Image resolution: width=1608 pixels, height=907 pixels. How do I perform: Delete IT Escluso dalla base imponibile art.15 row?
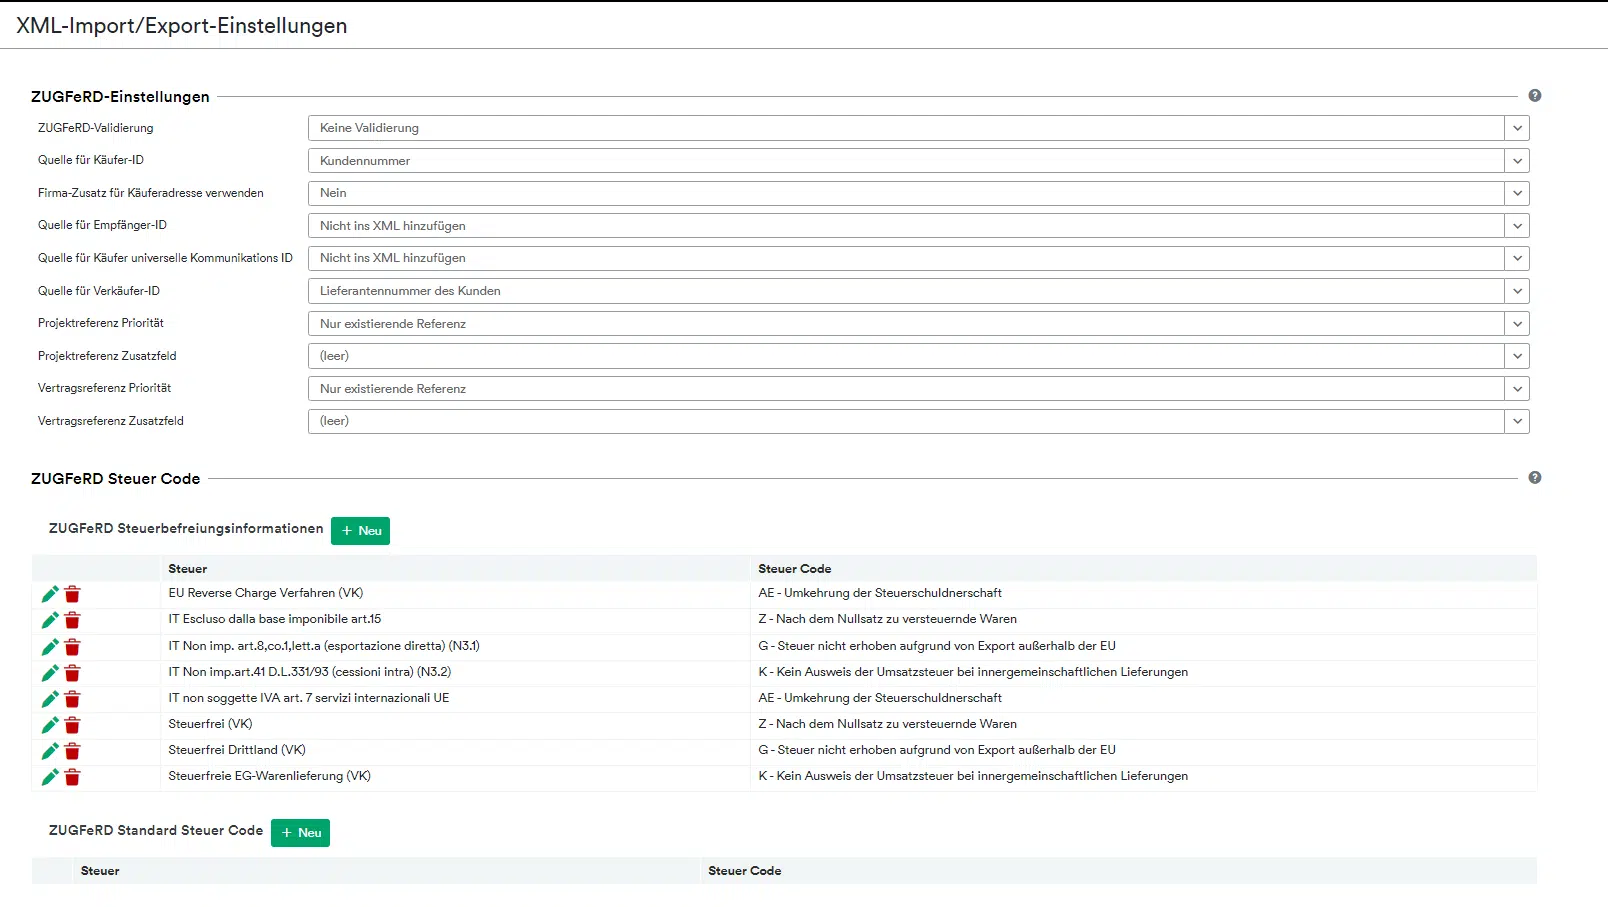[72, 620]
